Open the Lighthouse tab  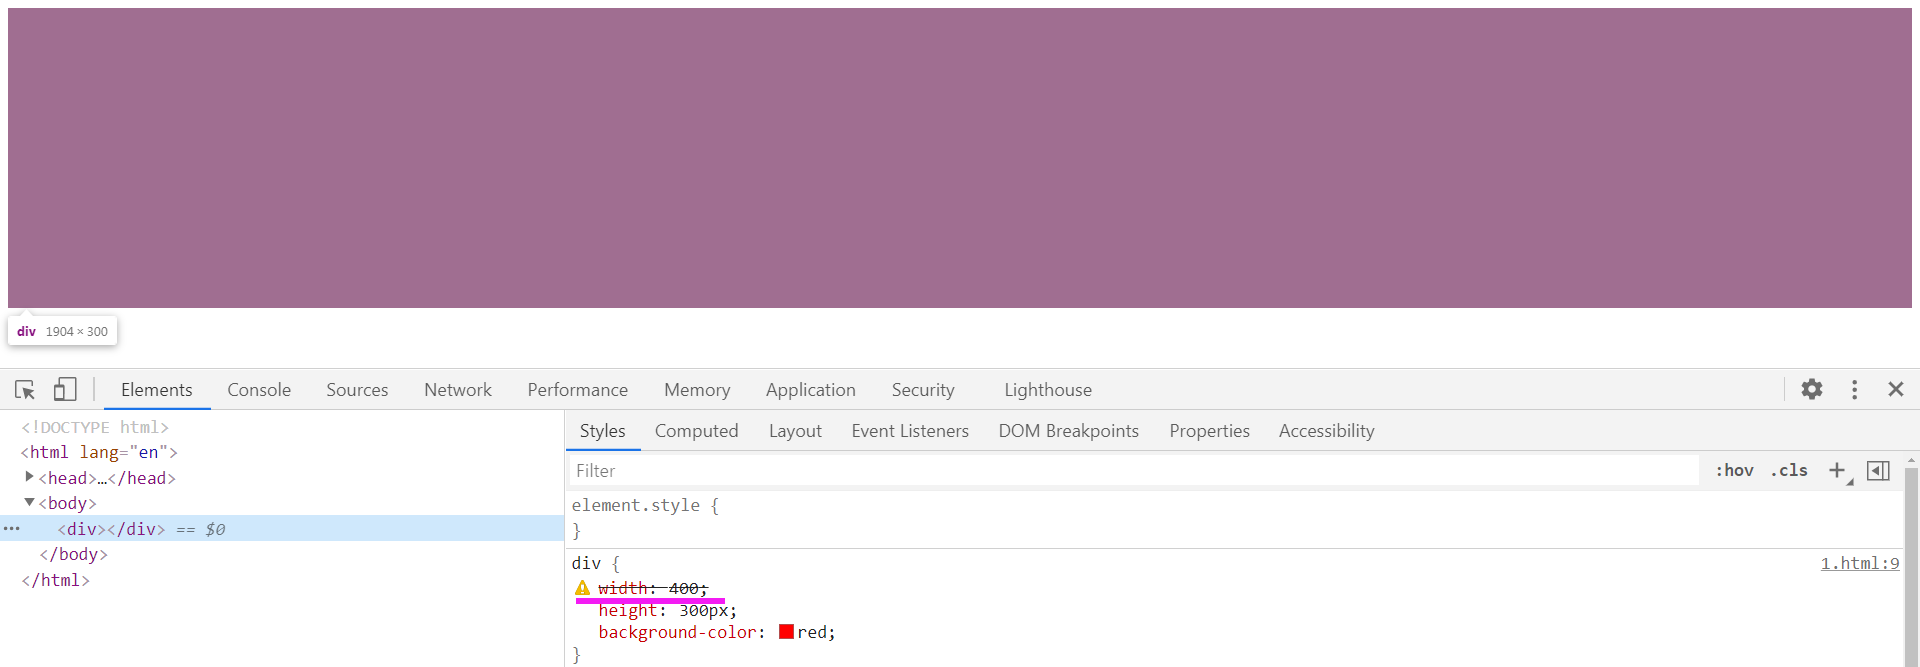(1048, 390)
